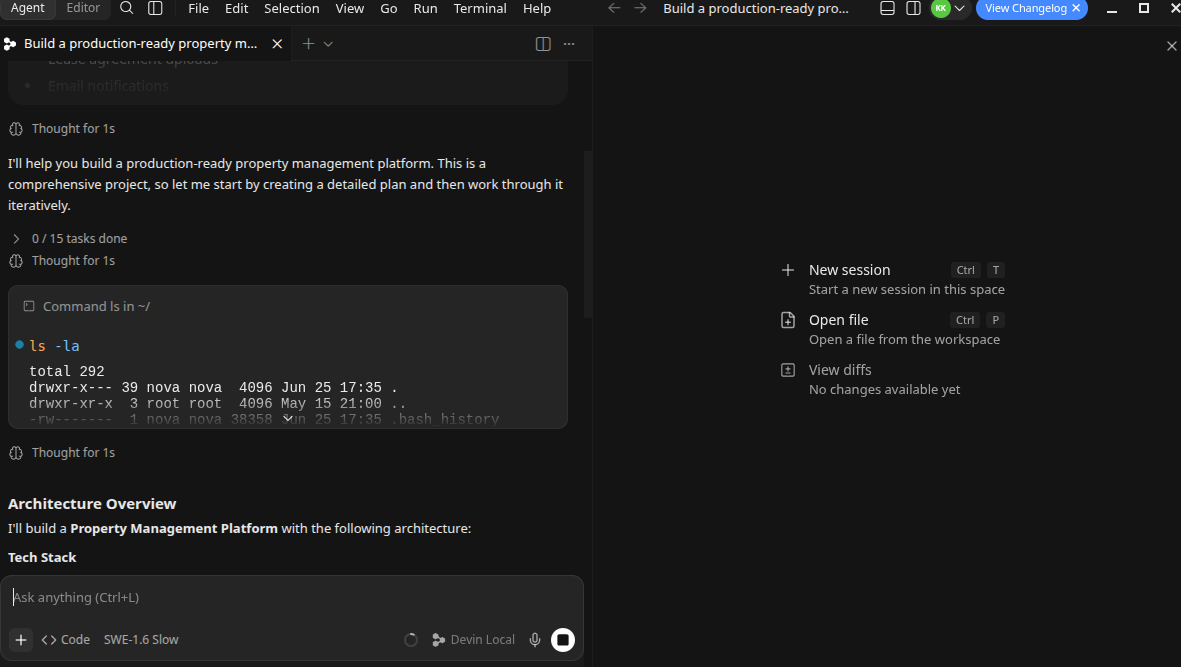
Task: Open the Go menu
Action: (389, 8)
